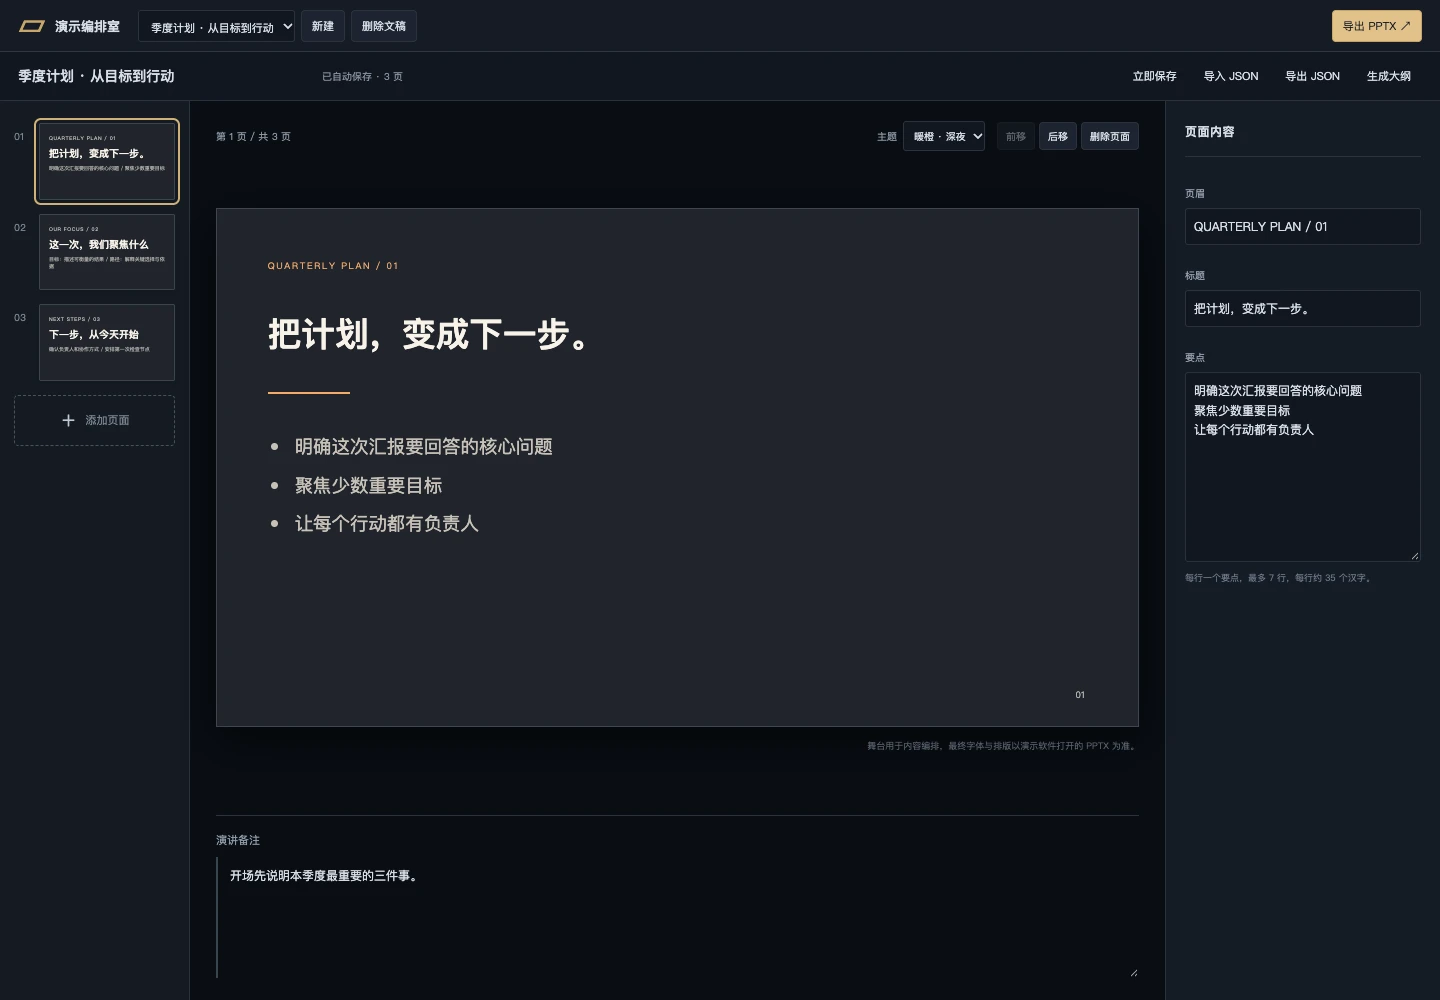Click the 新建 button

[x=322, y=26]
